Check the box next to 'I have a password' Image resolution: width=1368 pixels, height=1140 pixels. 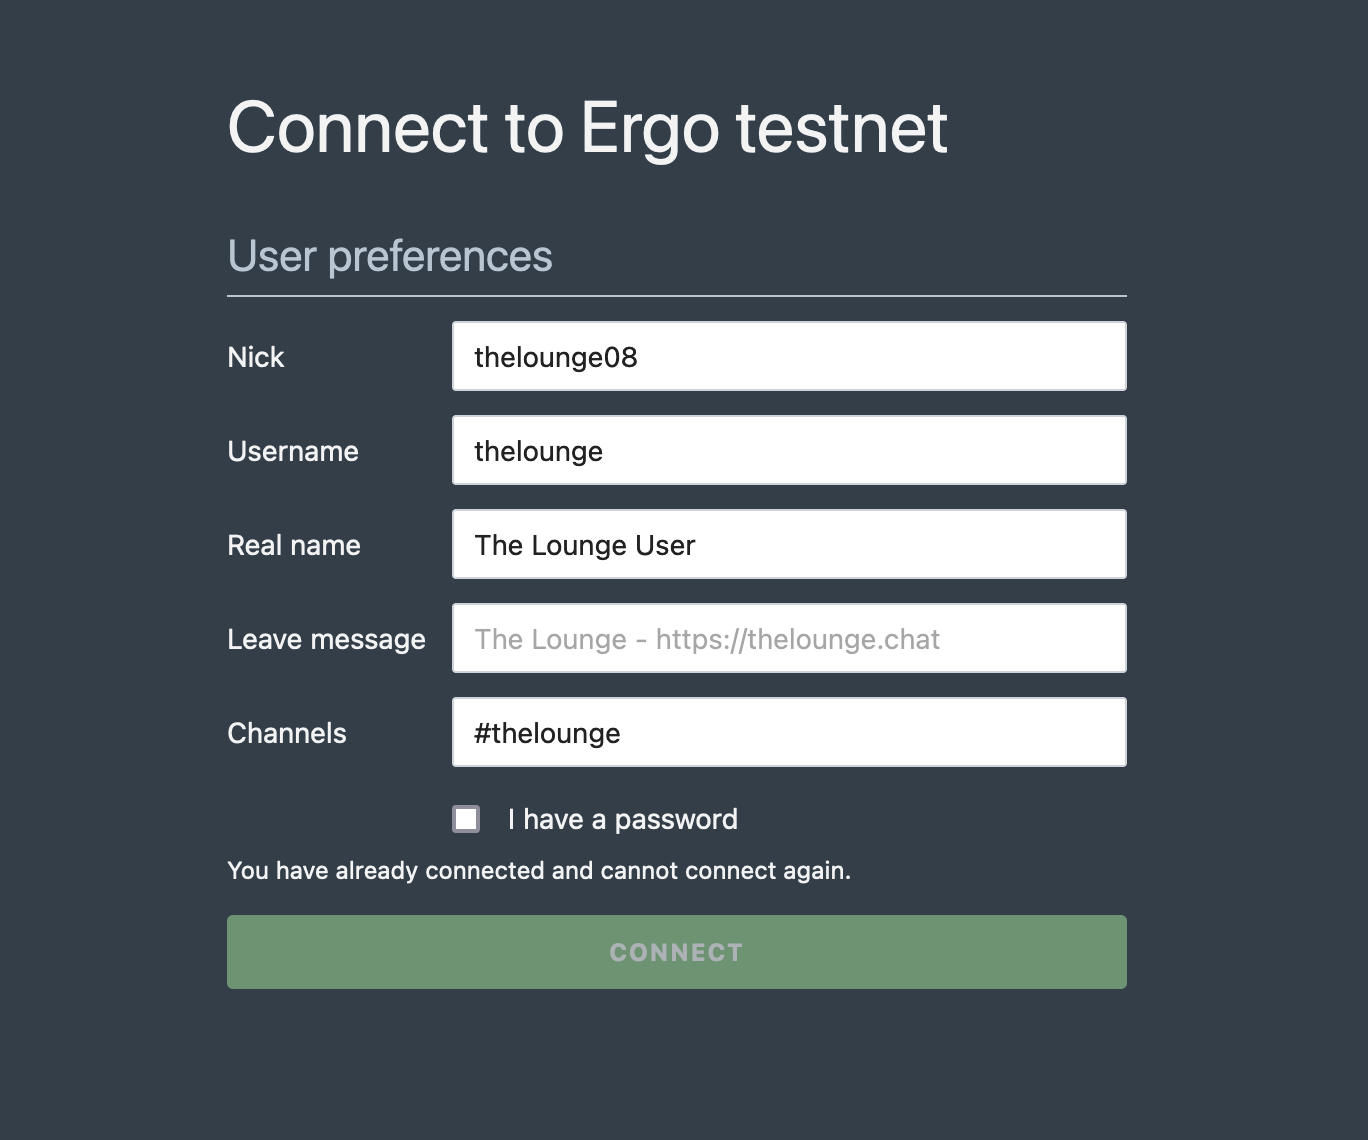(466, 819)
